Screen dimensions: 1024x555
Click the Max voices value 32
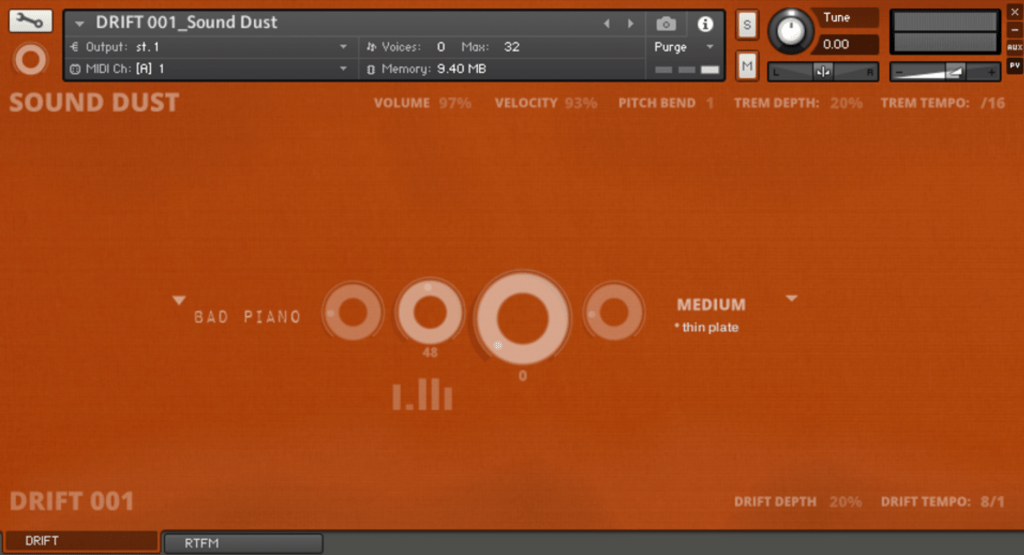[512, 47]
